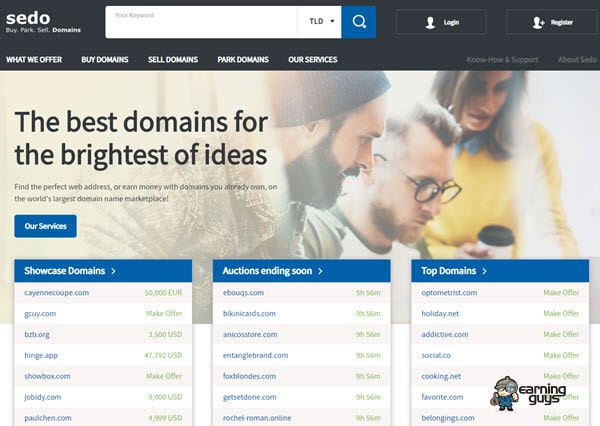Click the Register button text
The image size is (600, 426).
tap(562, 23)
